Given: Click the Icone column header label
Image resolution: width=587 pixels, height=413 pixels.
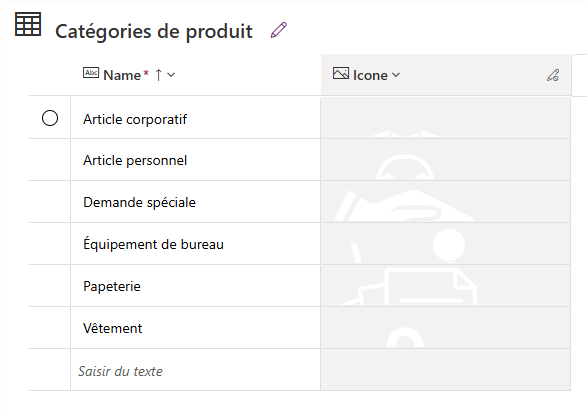Looking at the screenshot, I should click(370, 75).
